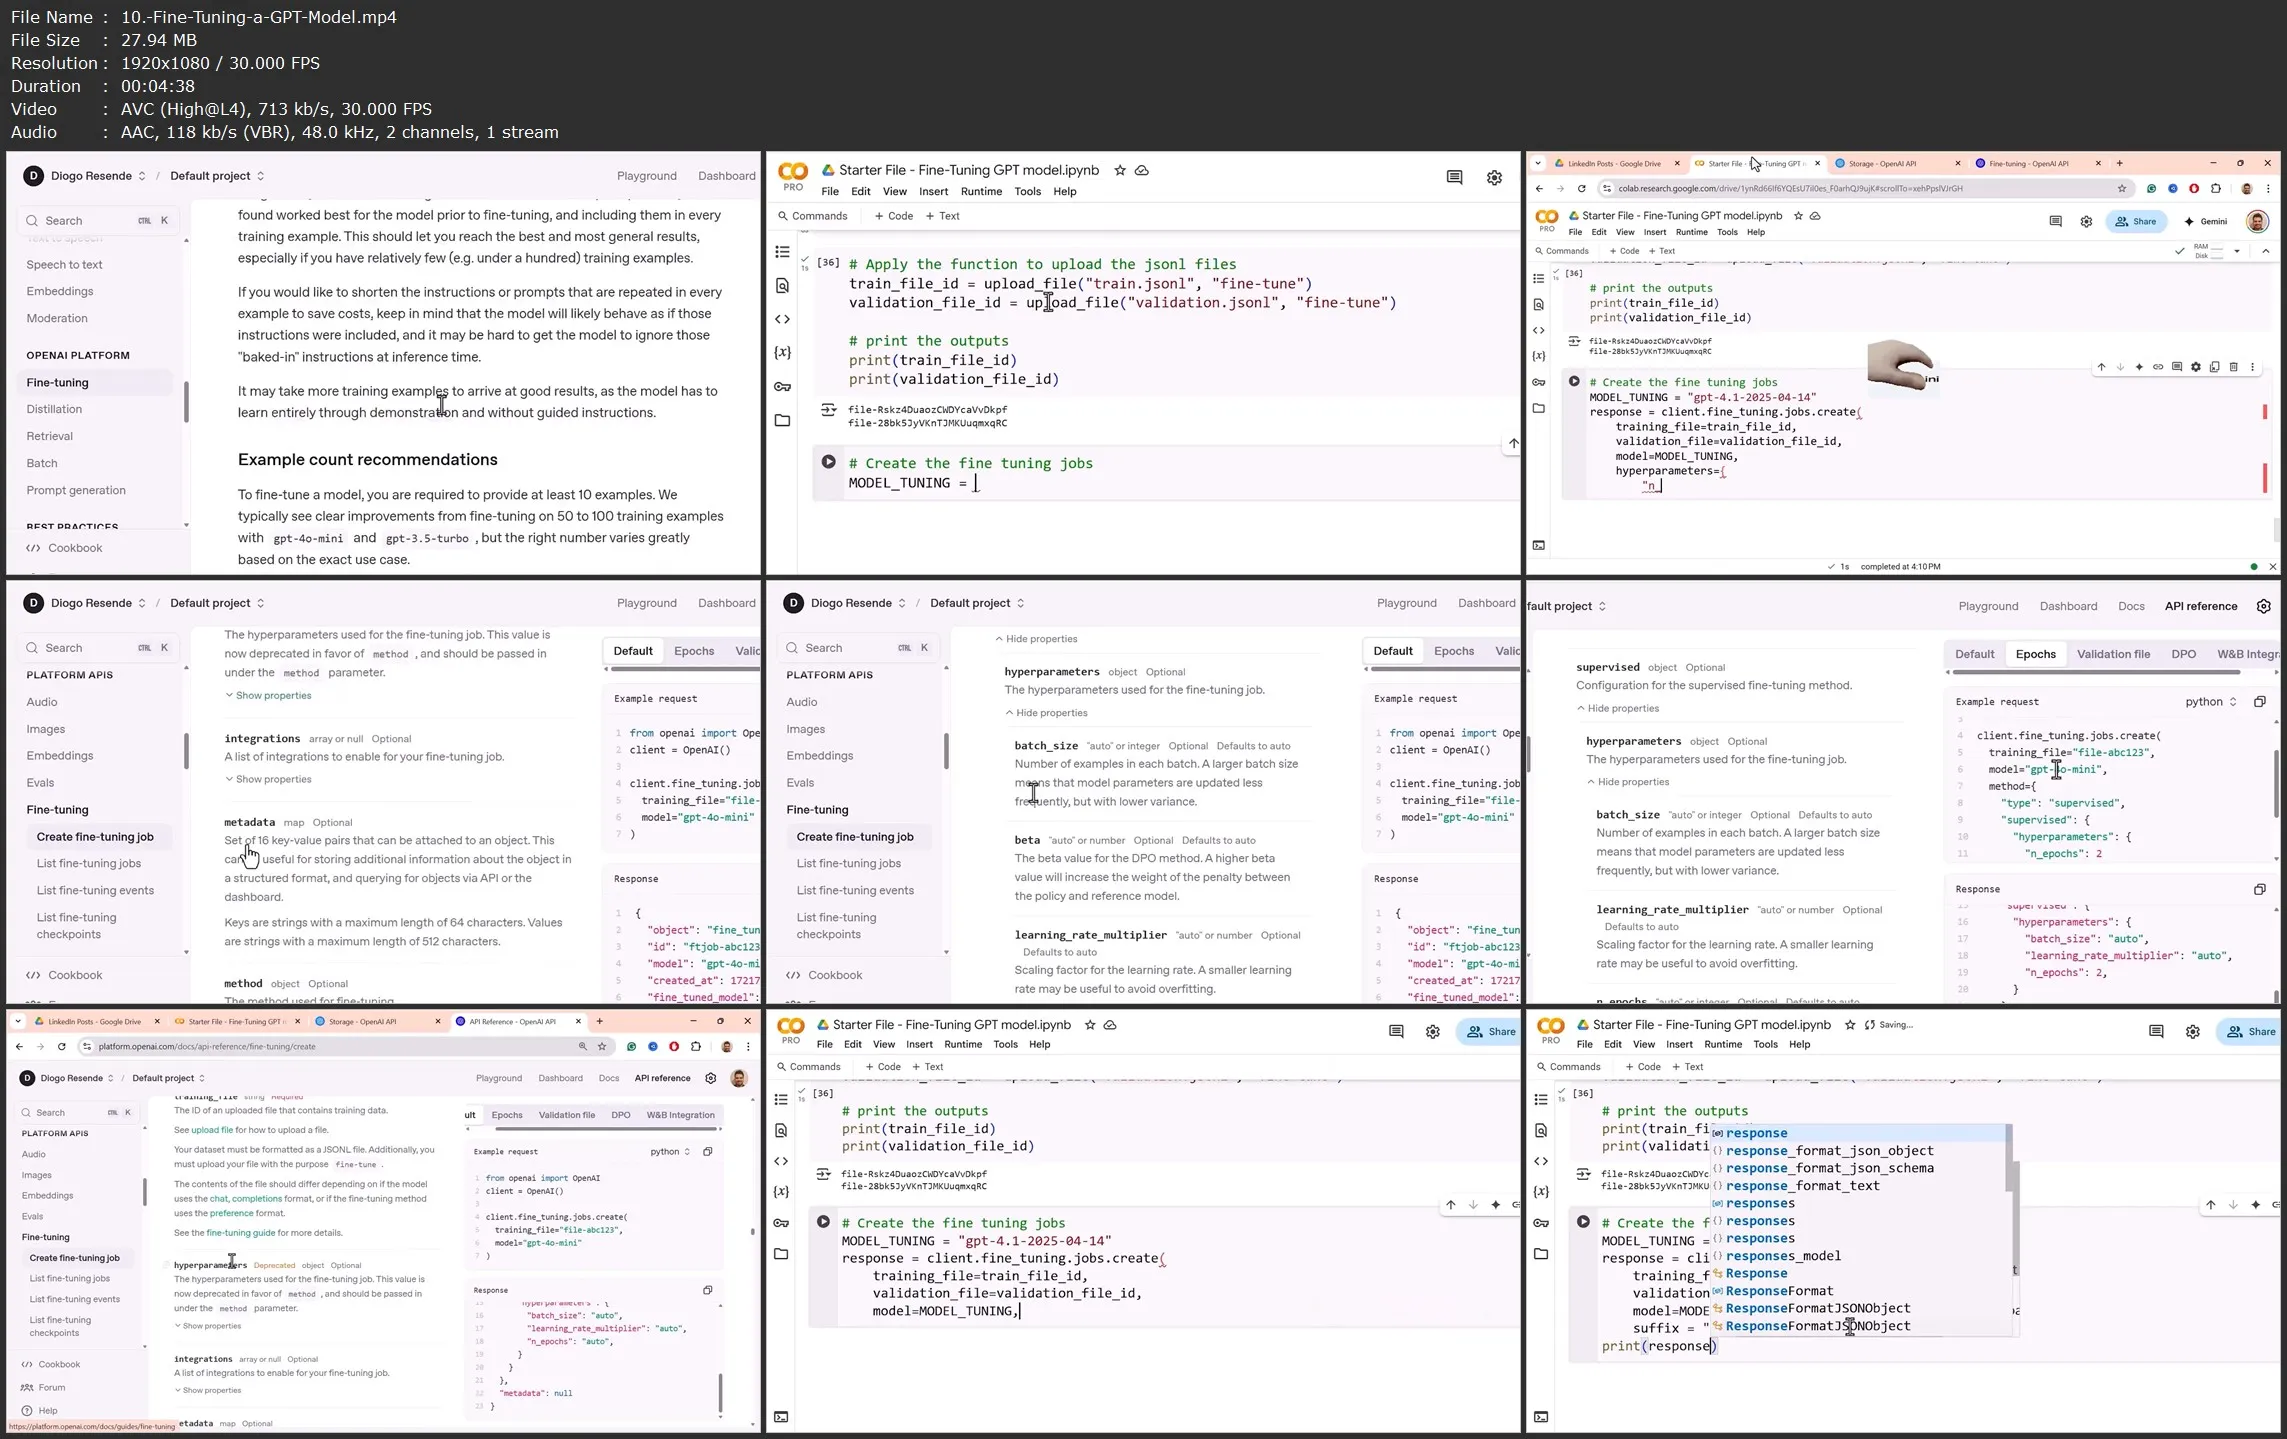Click bookmark star in the colab.research.google.com address bar

[x=2121, y=189]
